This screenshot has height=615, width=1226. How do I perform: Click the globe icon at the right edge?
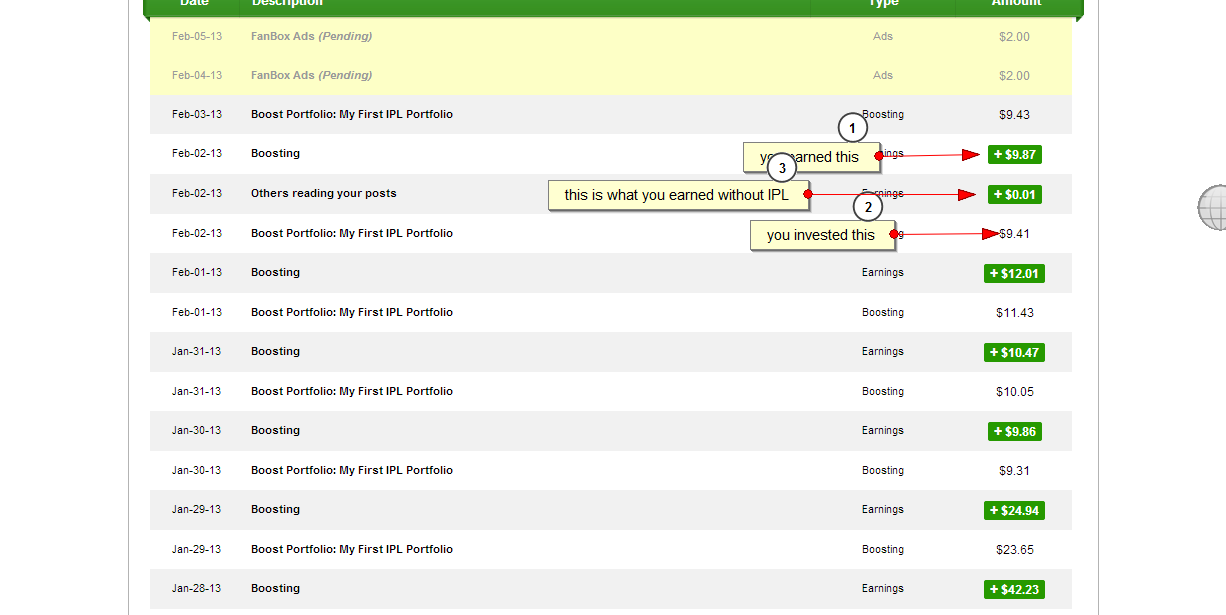point(1212,208)
